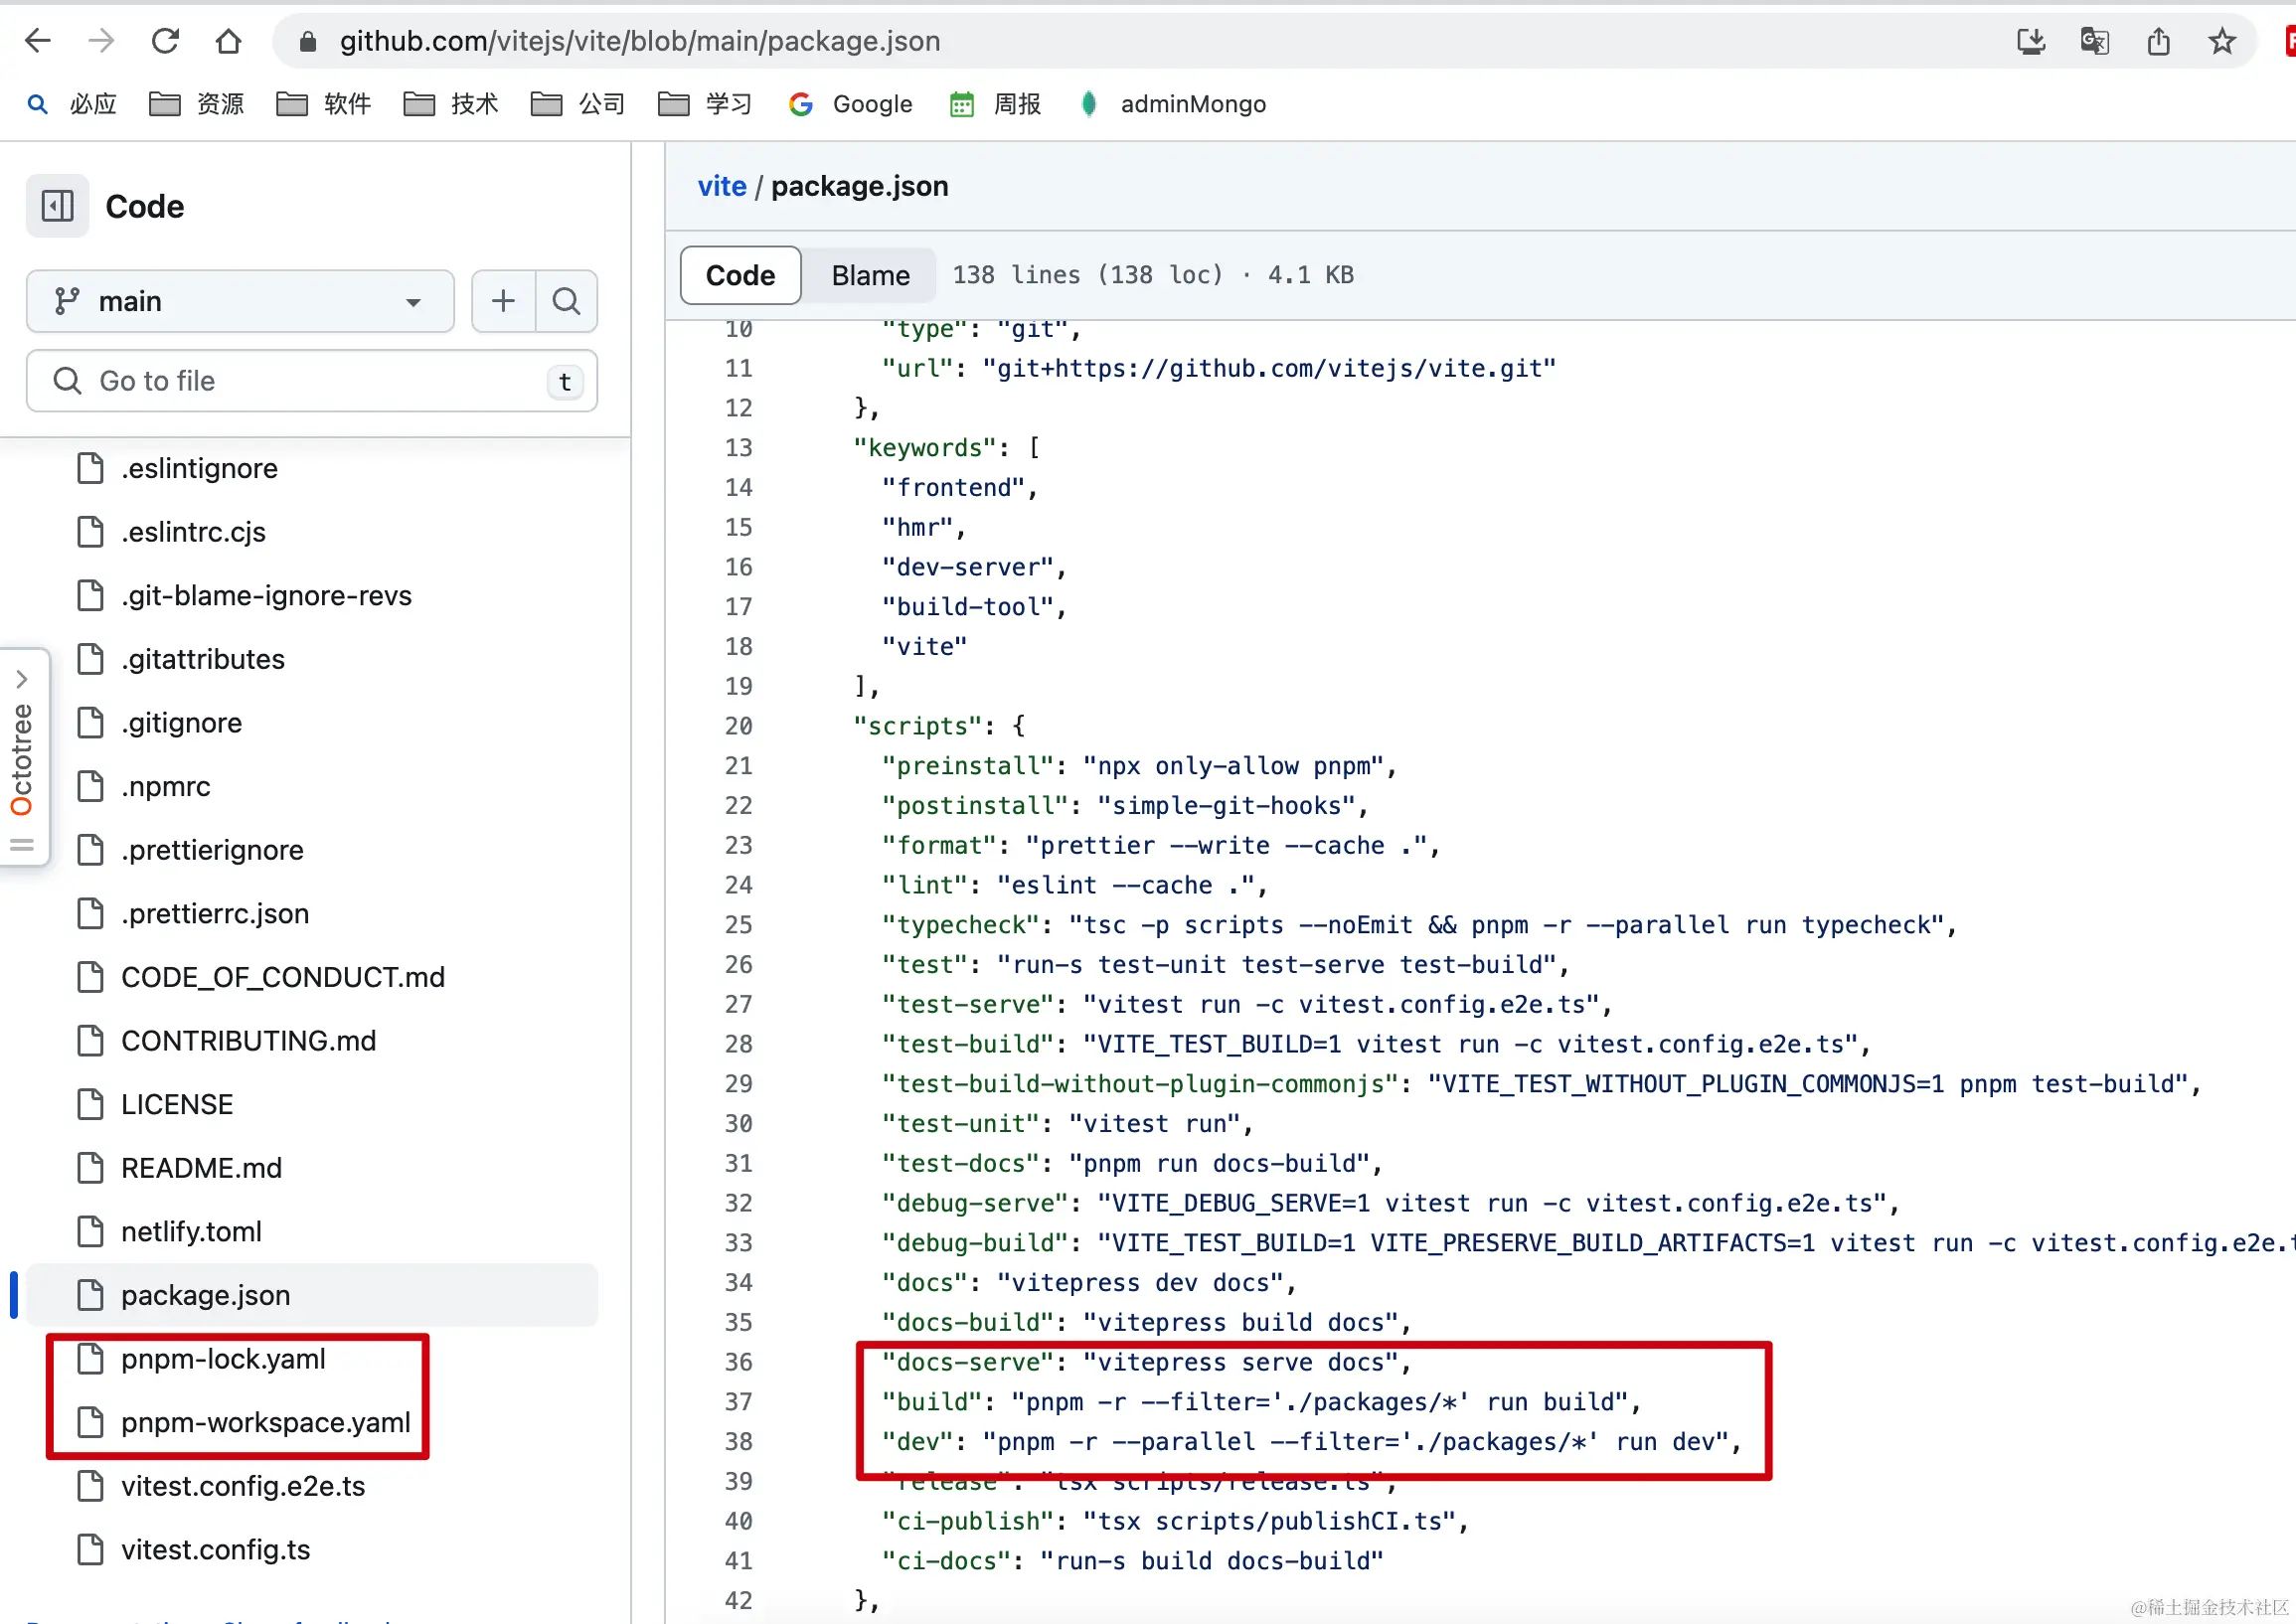Switch to the Blame tab
The height and width of the screenshot is (1624, 2296).
(x=870, y=275)
